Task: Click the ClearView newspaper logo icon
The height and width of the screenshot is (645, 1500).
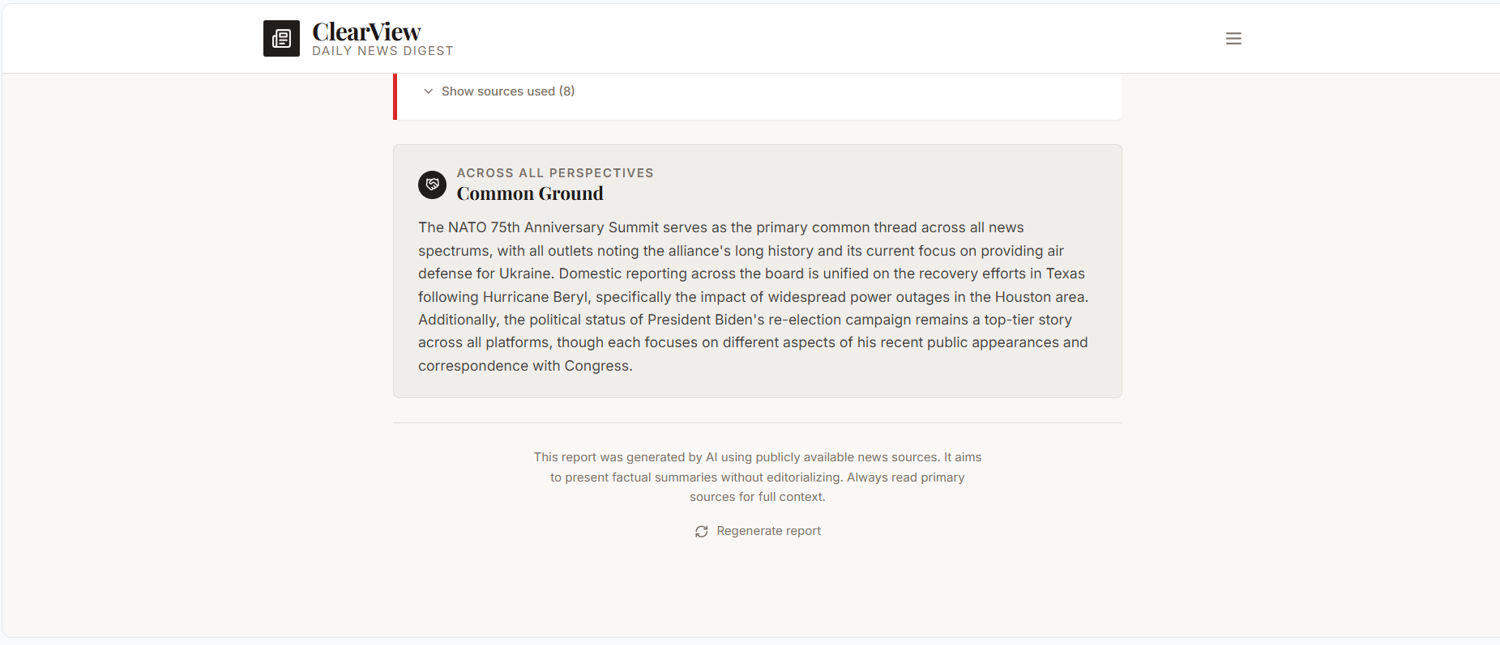Action: 281,38
